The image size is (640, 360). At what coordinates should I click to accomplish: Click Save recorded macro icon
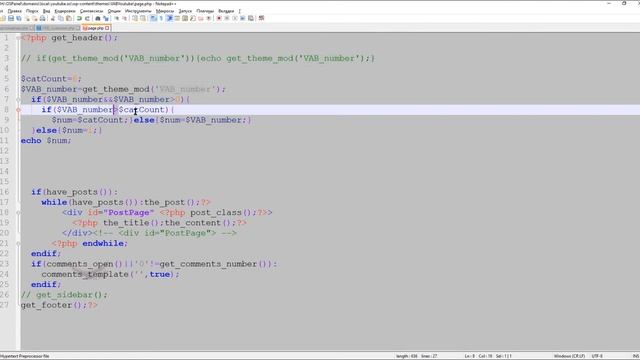(251, 18)
